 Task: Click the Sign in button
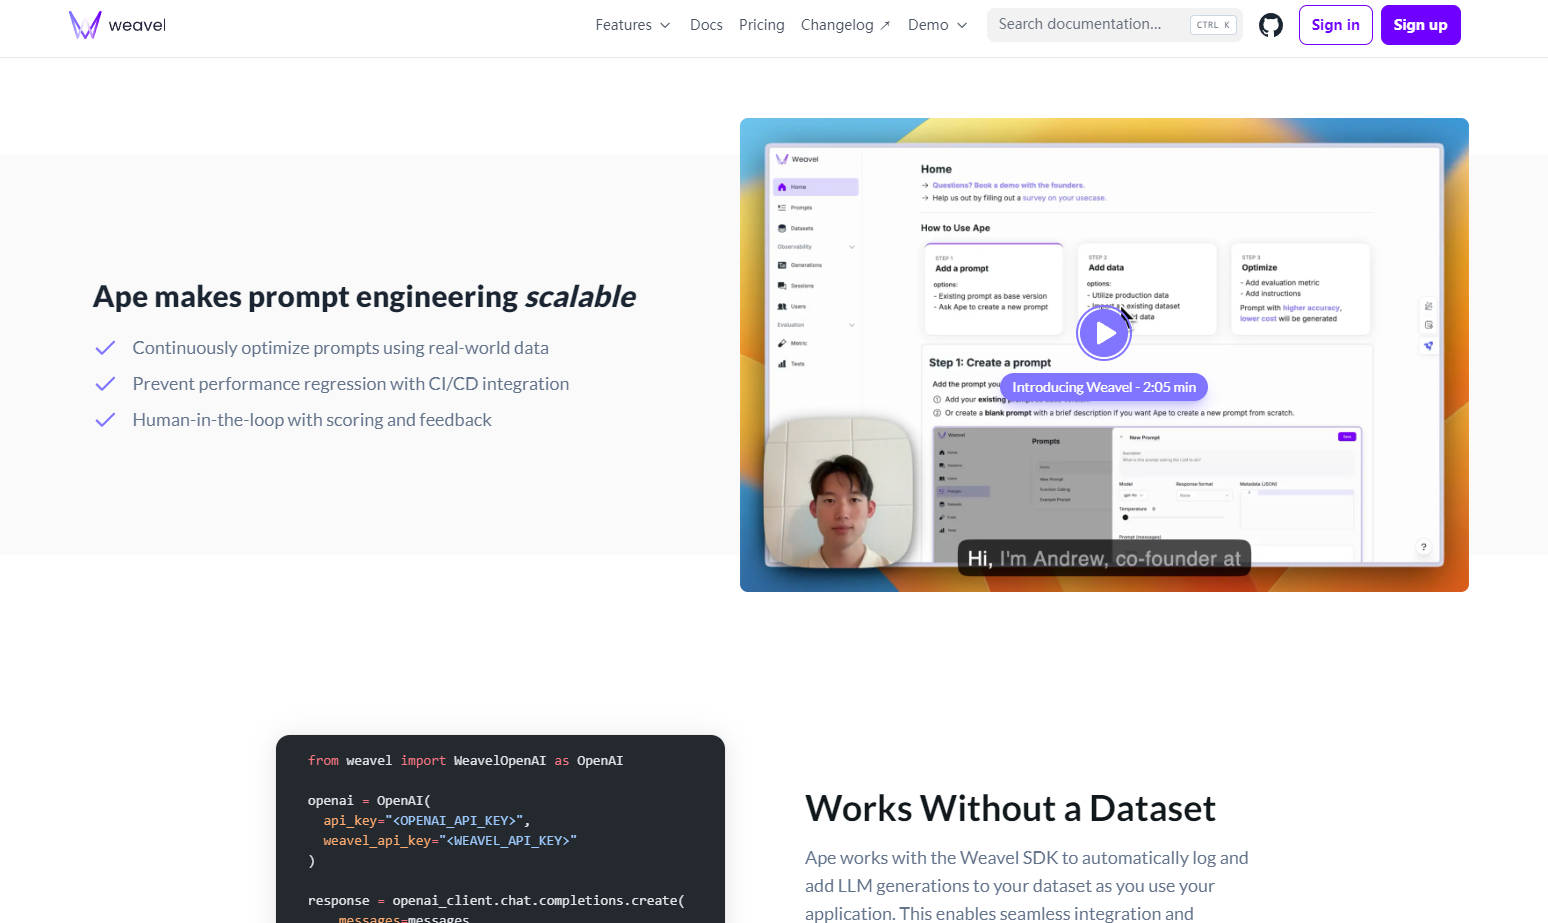[x=1335, y=25]
